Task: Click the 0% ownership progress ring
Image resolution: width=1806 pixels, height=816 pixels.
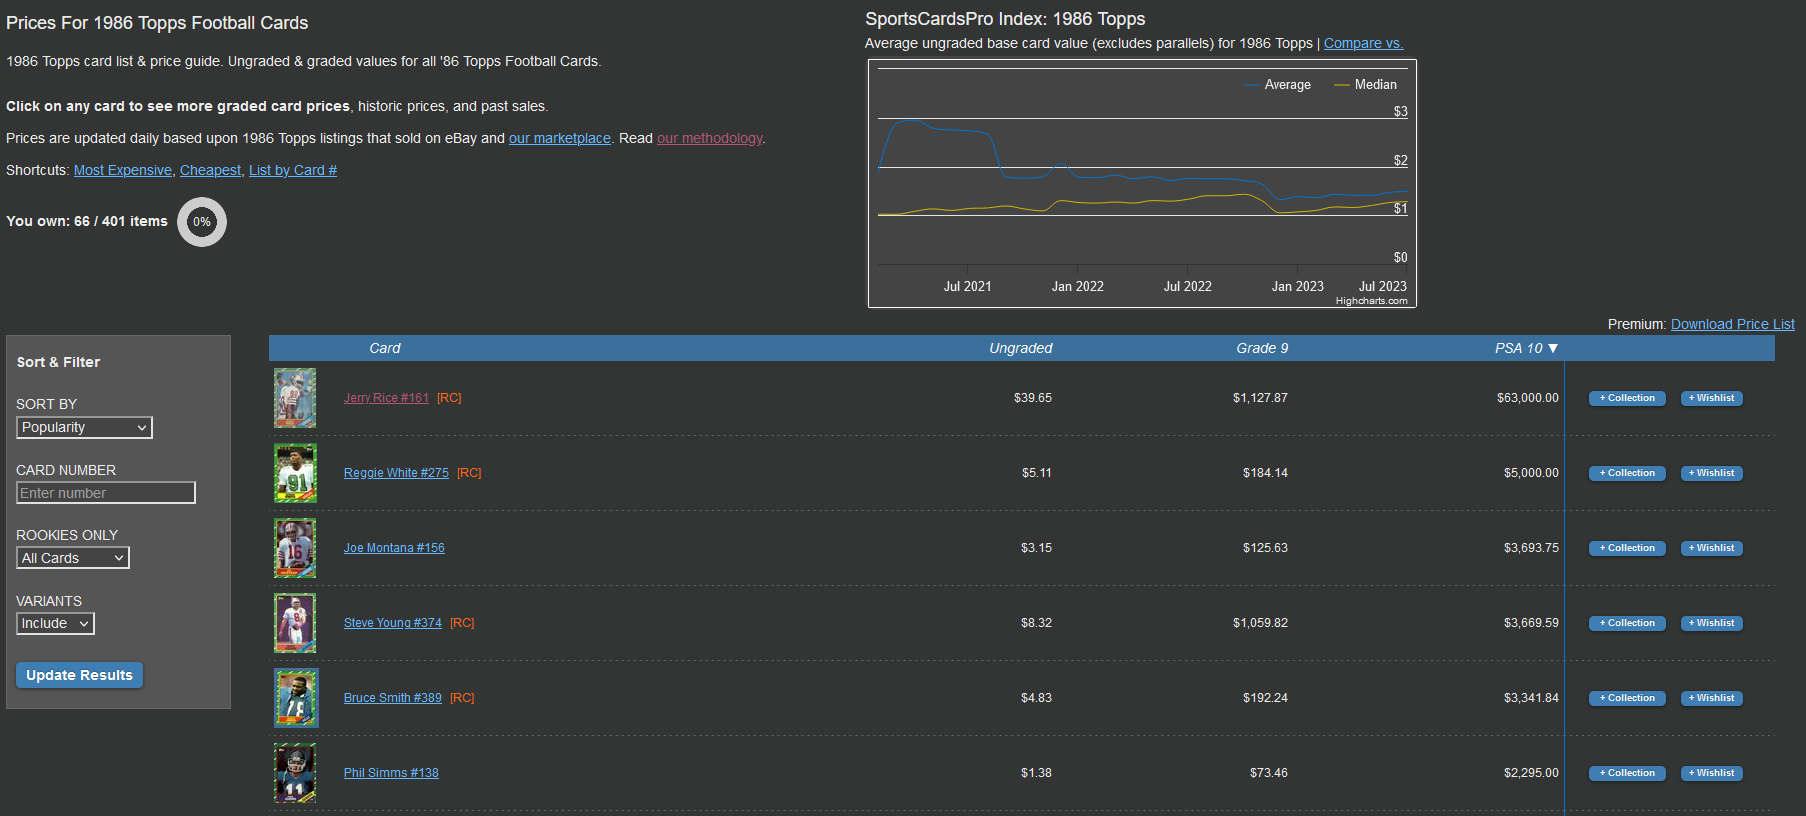Action: [x=202, y=222]
